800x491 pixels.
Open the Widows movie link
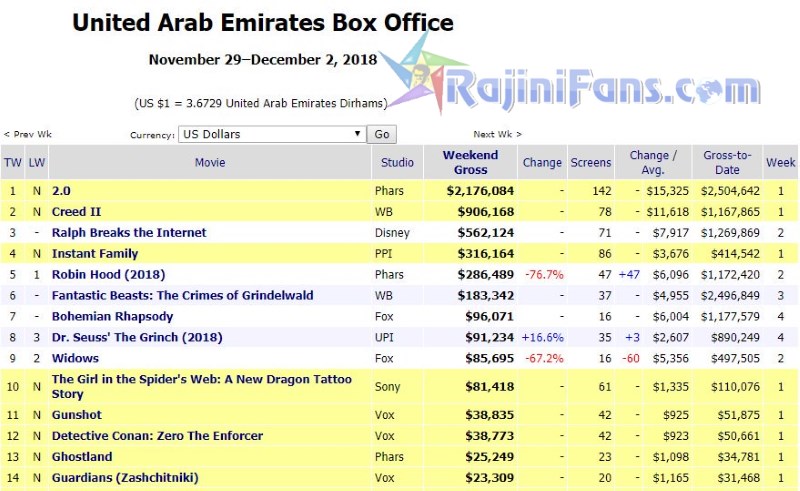click(73, 357)
